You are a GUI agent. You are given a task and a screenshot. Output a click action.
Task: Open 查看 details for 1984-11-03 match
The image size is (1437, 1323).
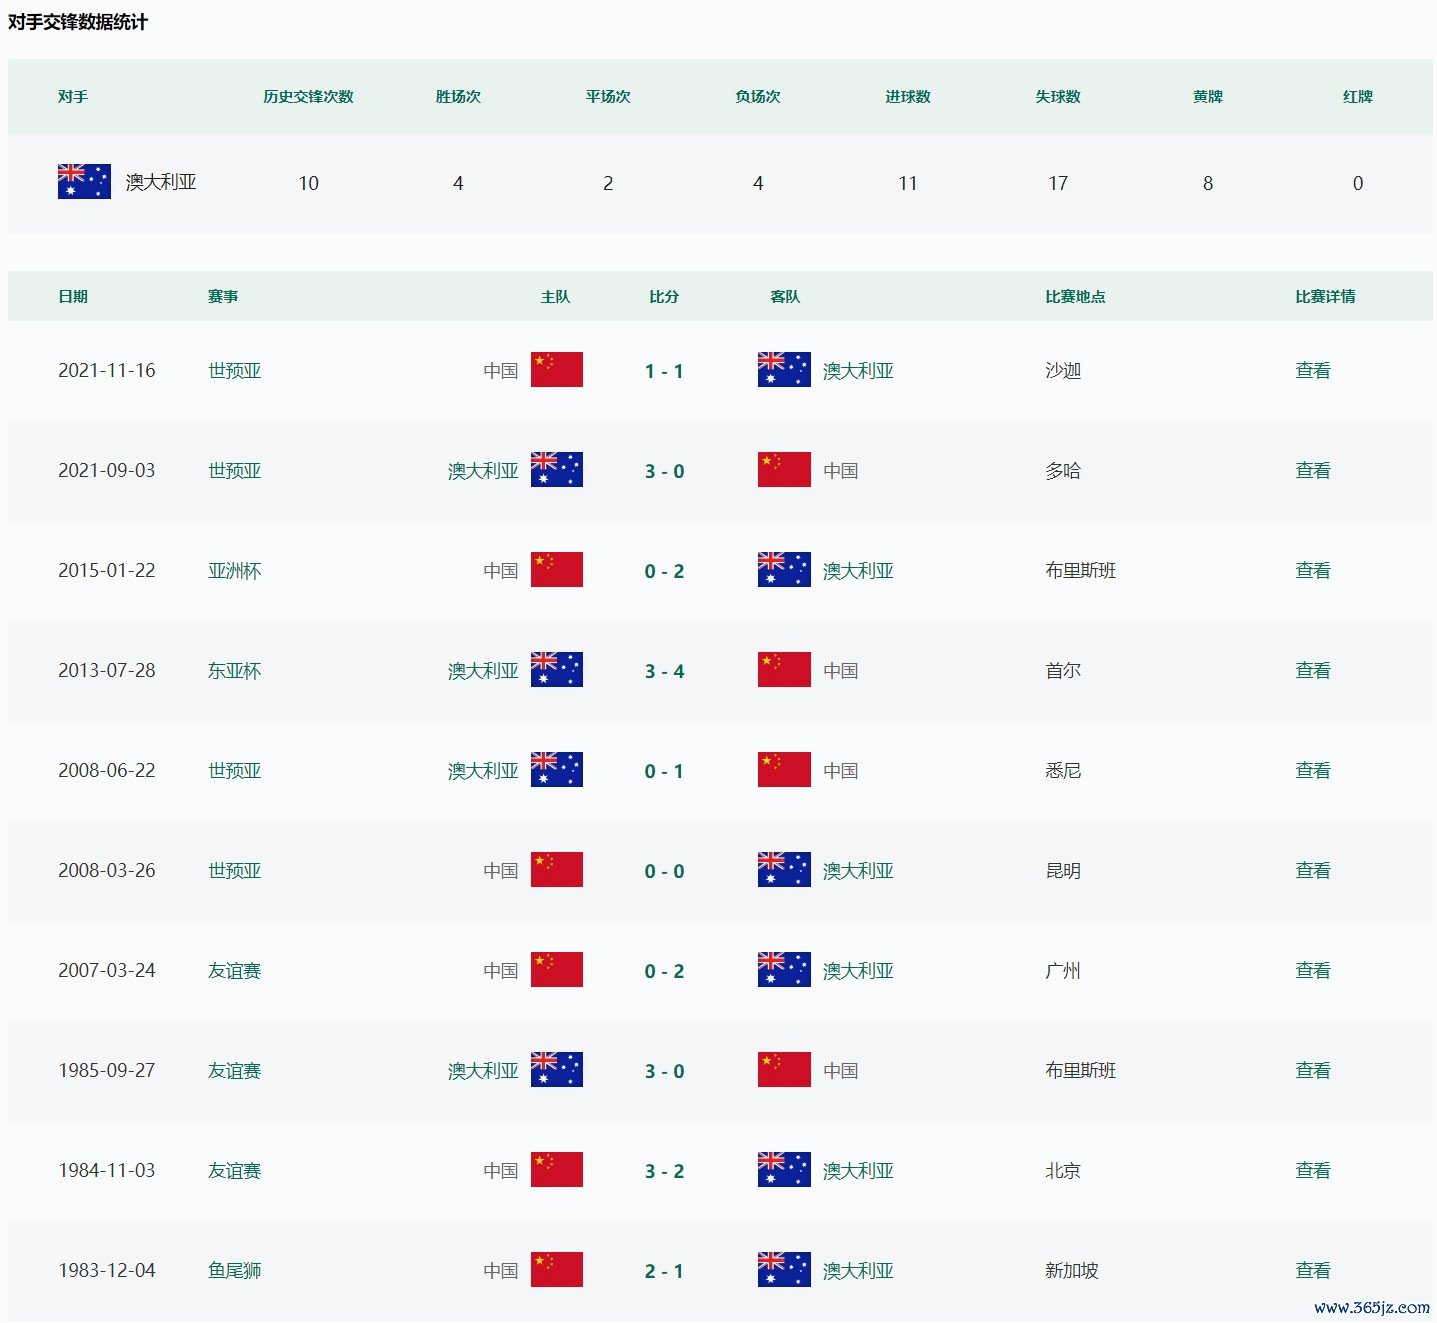click(x=1313, y=1171)
